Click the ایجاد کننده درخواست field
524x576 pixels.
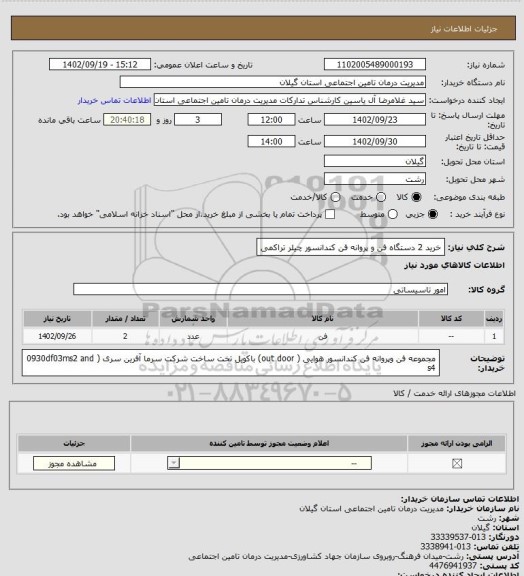[x=290, y=100]
